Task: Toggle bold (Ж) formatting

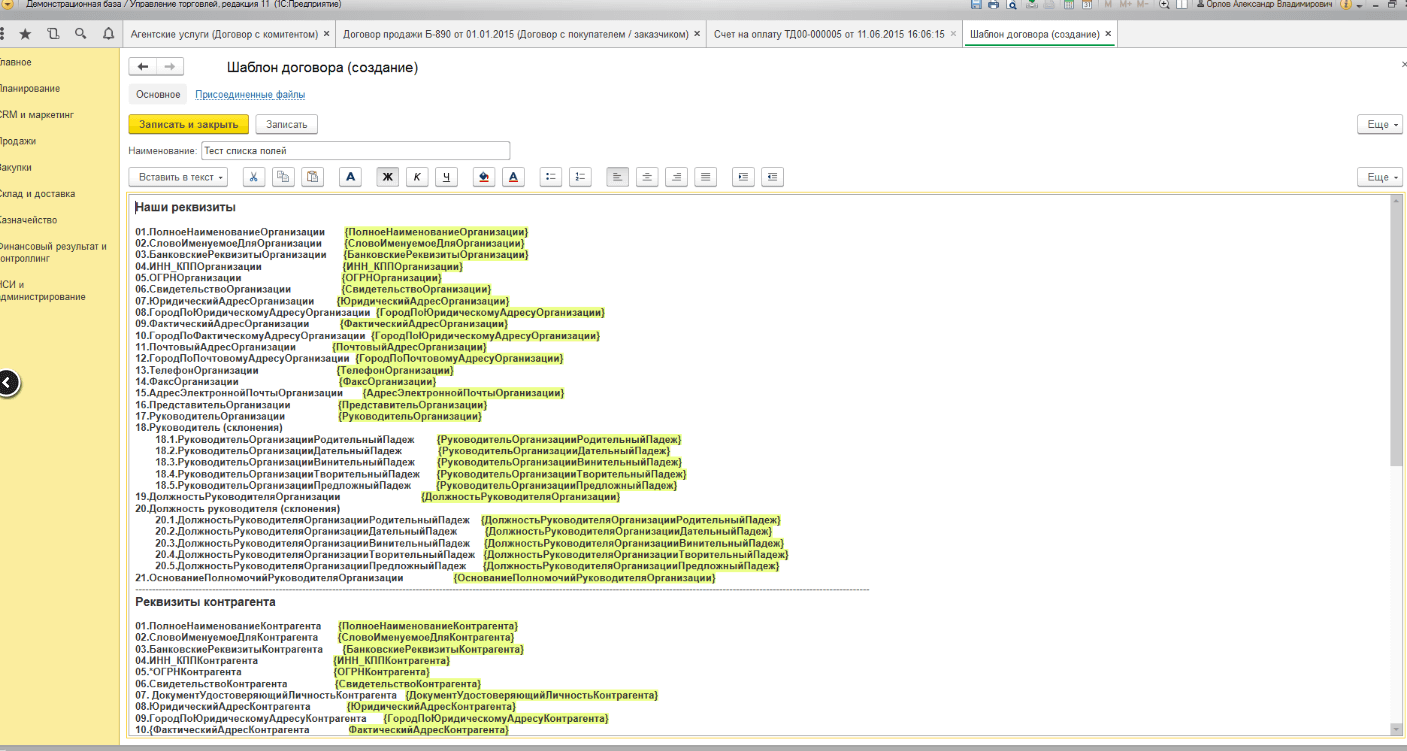Action: click(388, 177)
